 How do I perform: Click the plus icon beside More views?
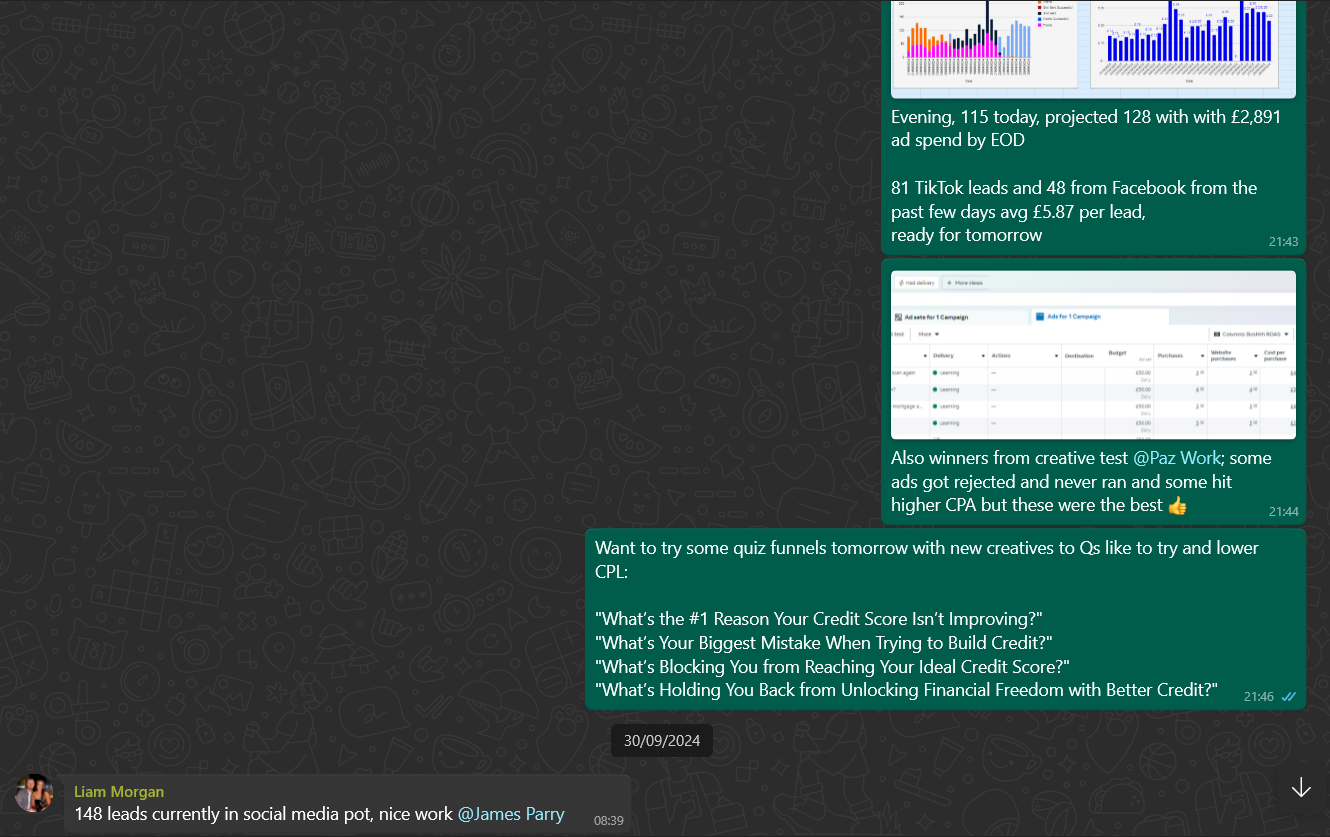948,283
